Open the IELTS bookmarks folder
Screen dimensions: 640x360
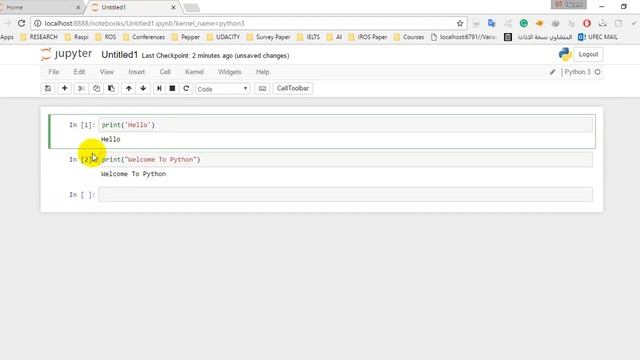[309, 37]
